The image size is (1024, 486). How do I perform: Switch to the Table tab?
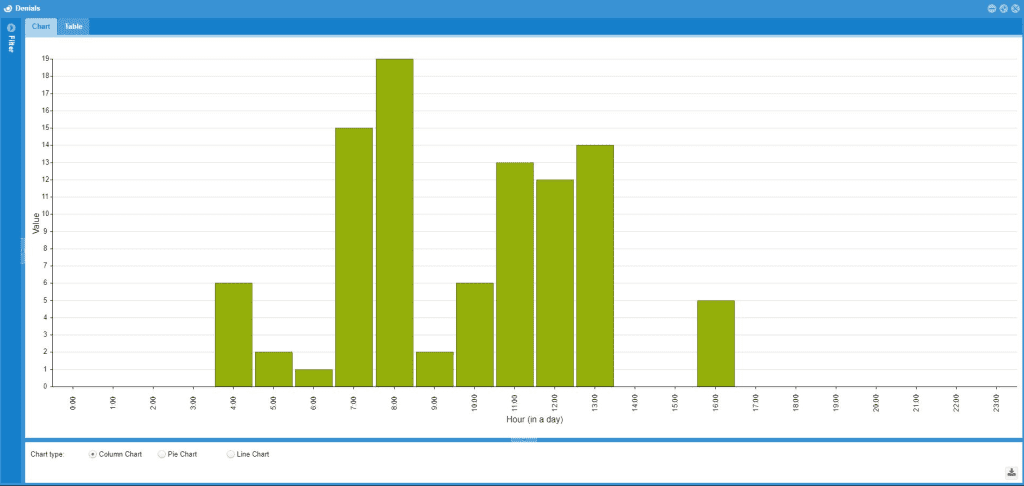pos(74,26)
